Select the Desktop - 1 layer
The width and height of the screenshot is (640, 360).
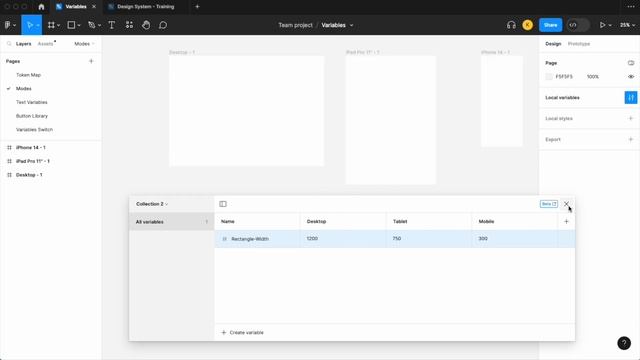pyautogui.click(x=29, y=175)
